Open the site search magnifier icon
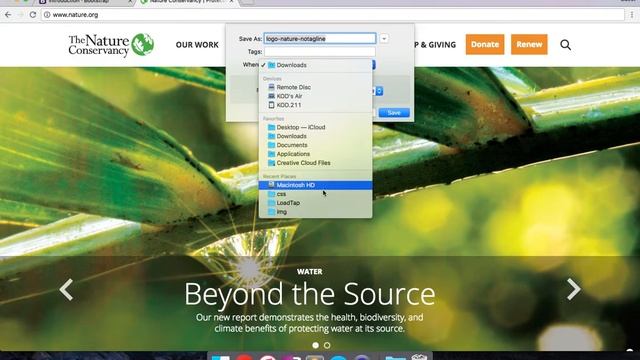The height and width of the screenshot is (360, 640). click(565, 44)
